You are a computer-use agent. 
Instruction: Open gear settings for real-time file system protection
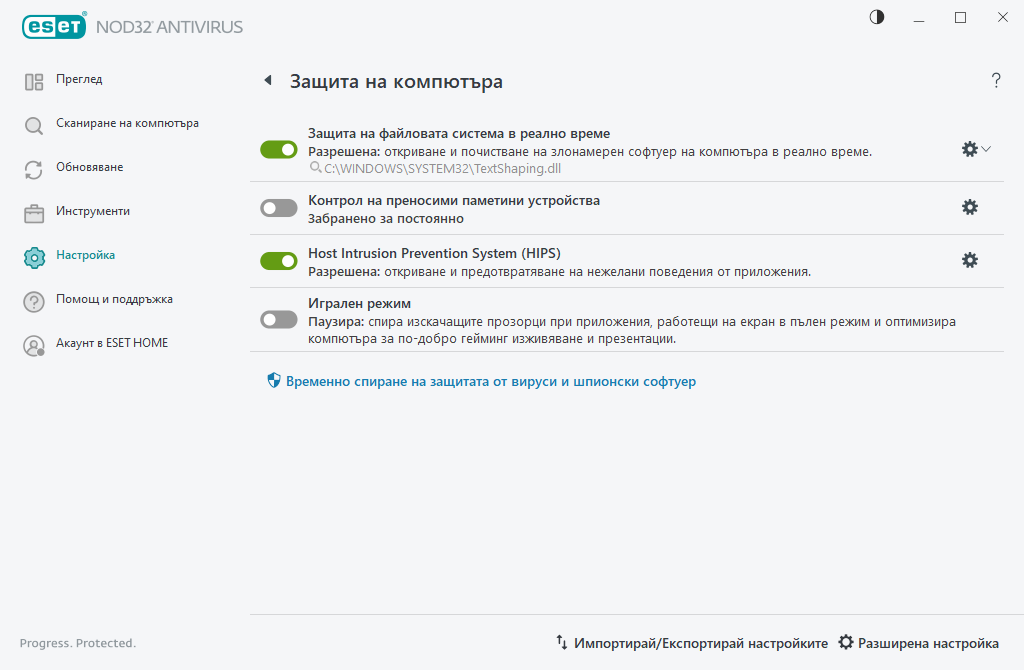969,149
